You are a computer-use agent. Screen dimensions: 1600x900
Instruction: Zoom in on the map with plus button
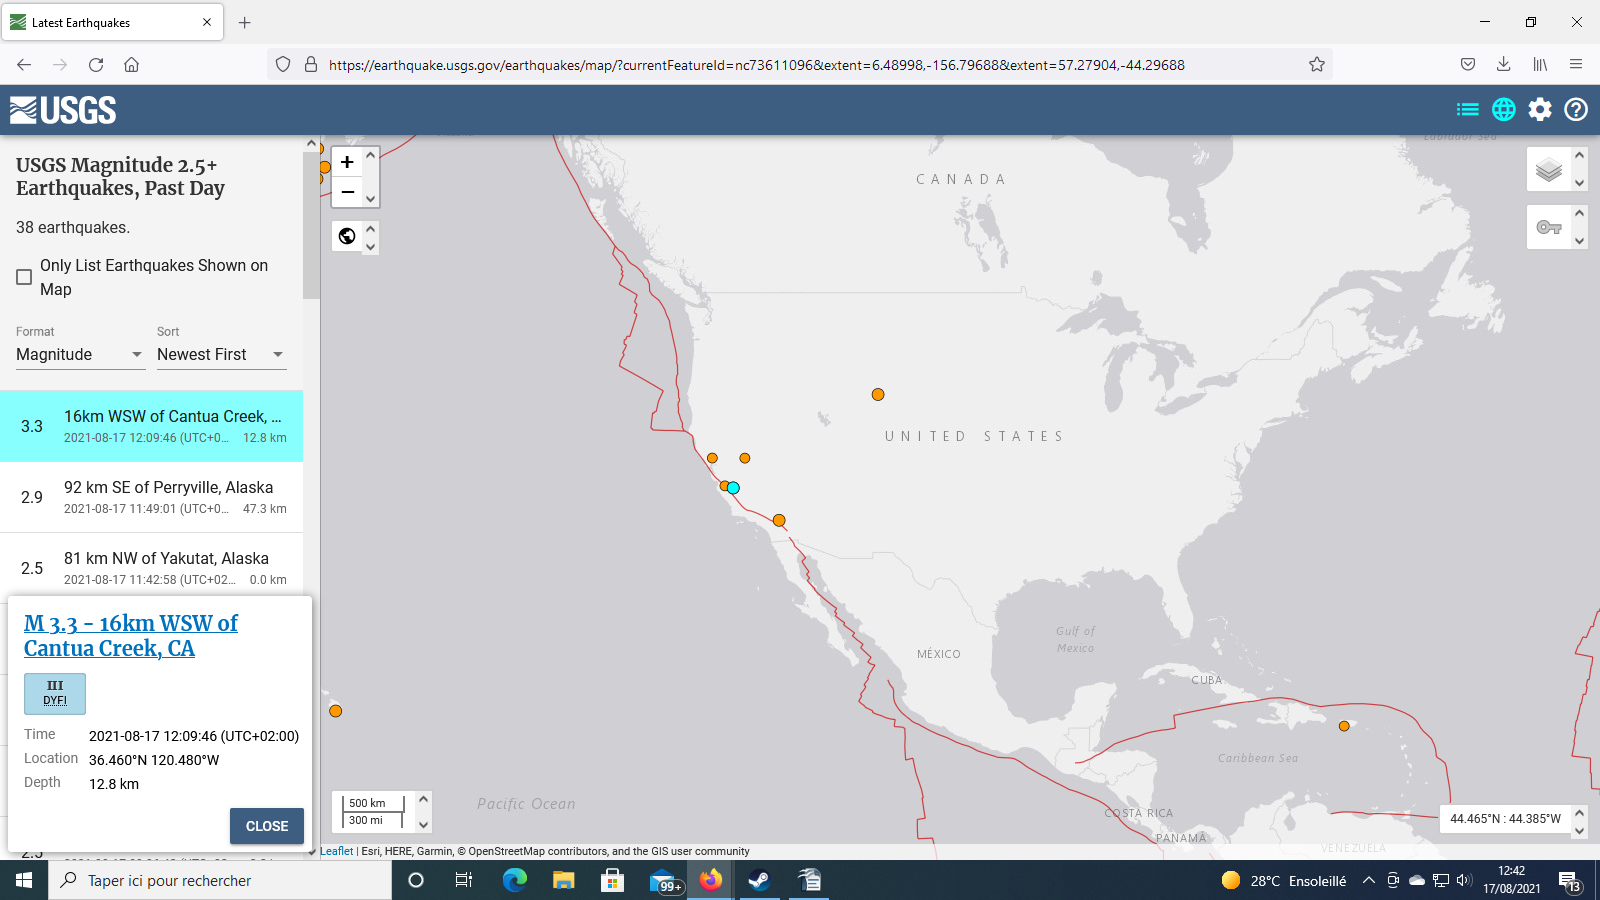347,162
